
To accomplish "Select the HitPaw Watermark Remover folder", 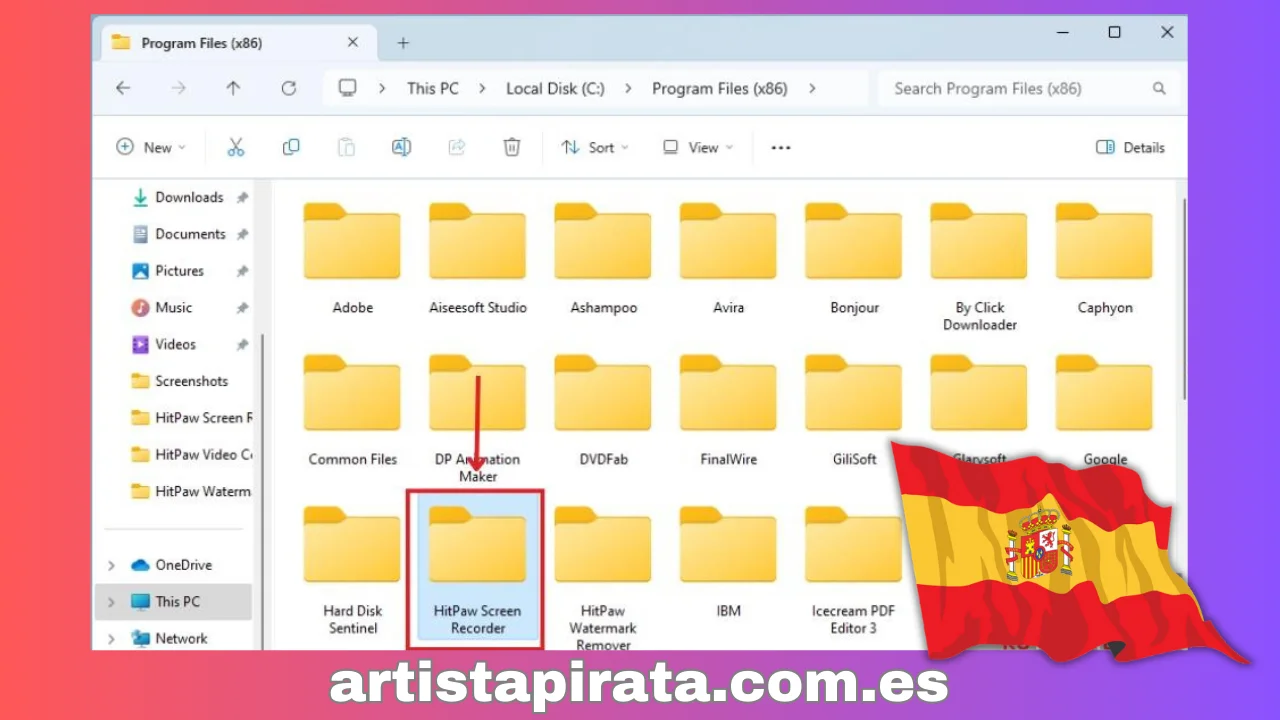I will [x=604, y=578].
